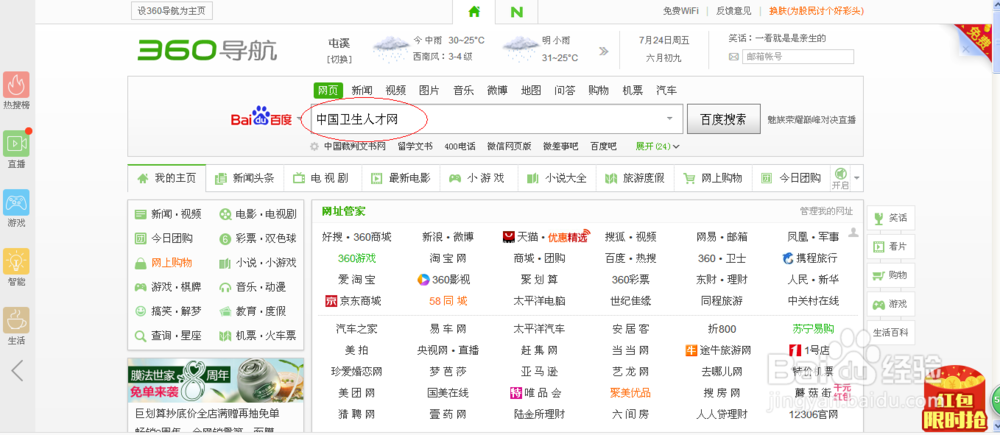Click the weather forecast next arrow
Image resolution: width=1000 pixels, height=435 pixels.
tap(604, 51)
